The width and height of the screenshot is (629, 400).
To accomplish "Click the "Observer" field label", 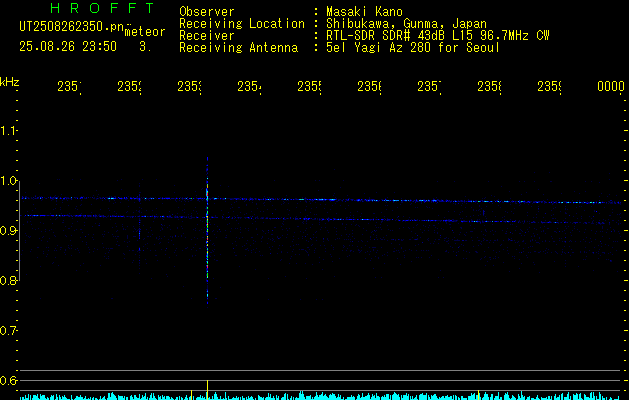I will coord(207,12).
